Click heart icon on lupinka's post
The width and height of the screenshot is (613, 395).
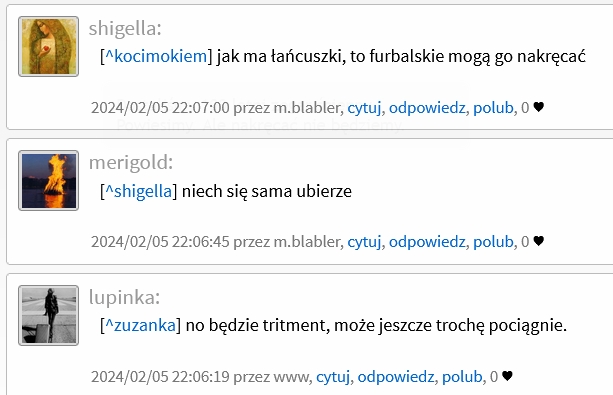[507, 376]
